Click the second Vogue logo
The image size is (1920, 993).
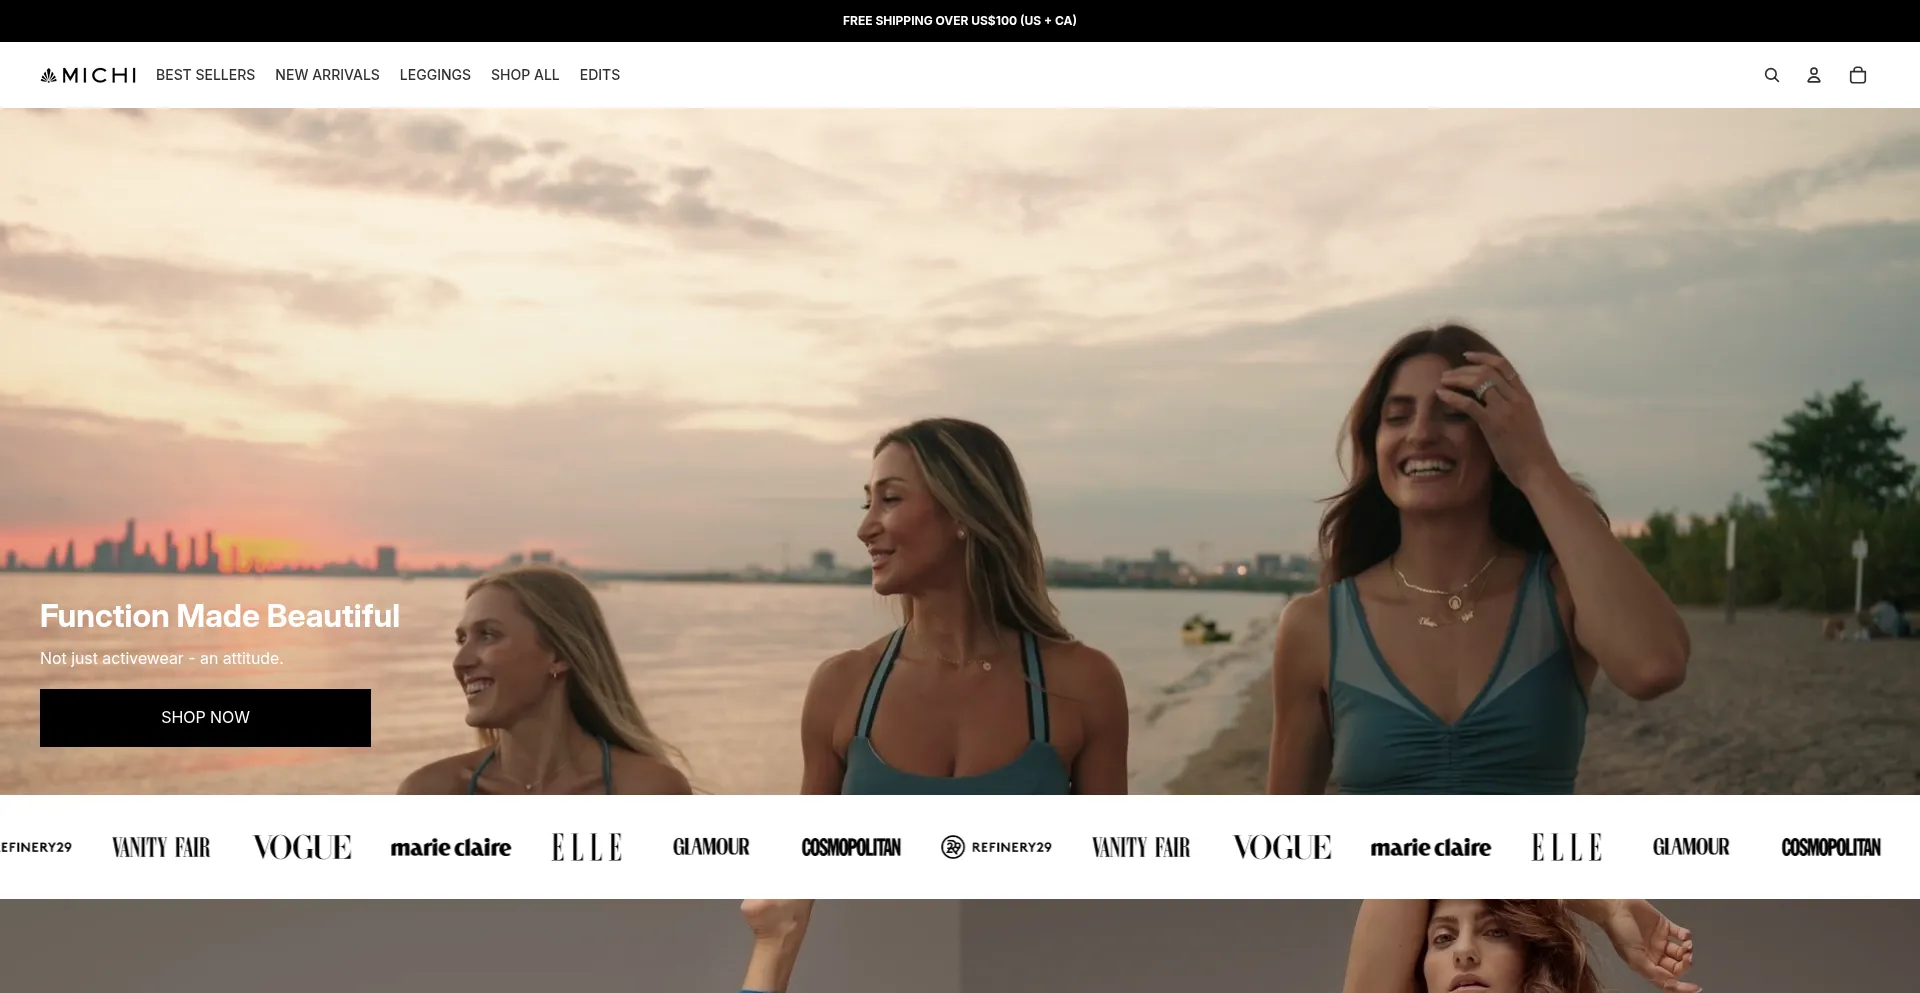click(1282, 847)
